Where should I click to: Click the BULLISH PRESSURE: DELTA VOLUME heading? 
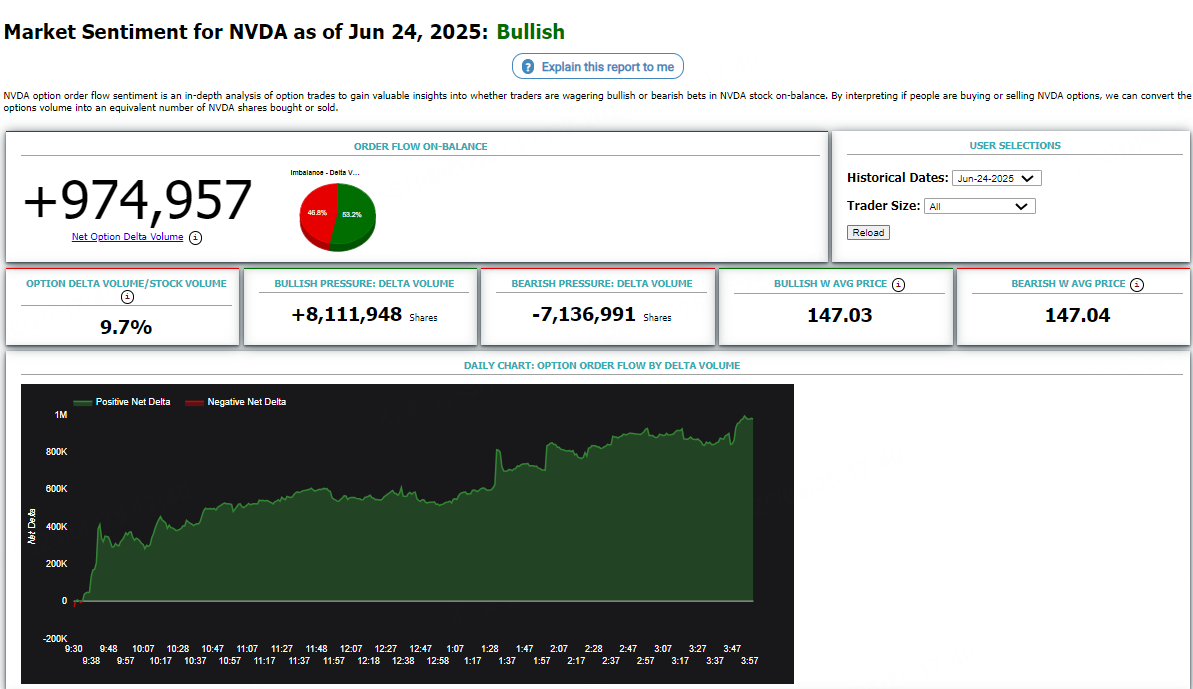click(364, 284)
